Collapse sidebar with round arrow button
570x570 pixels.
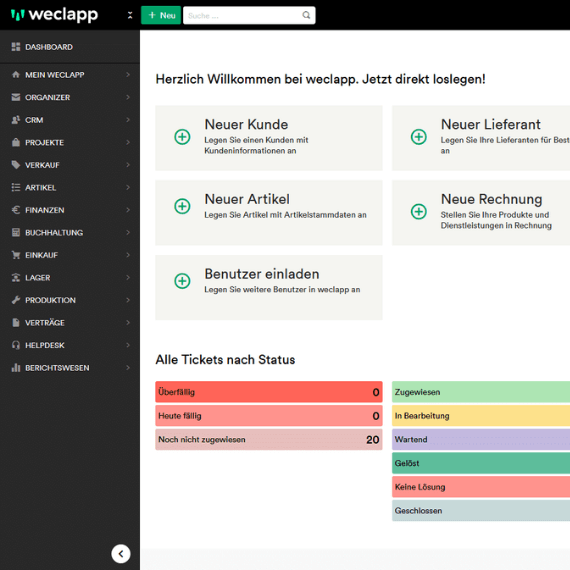pyautogui.click(x=121, y=554)
